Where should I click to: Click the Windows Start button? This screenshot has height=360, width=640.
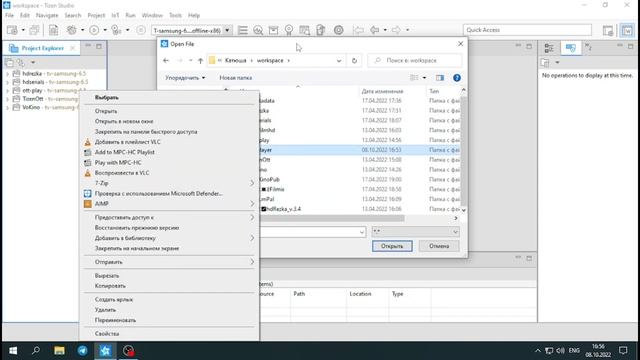click(13, 351)
